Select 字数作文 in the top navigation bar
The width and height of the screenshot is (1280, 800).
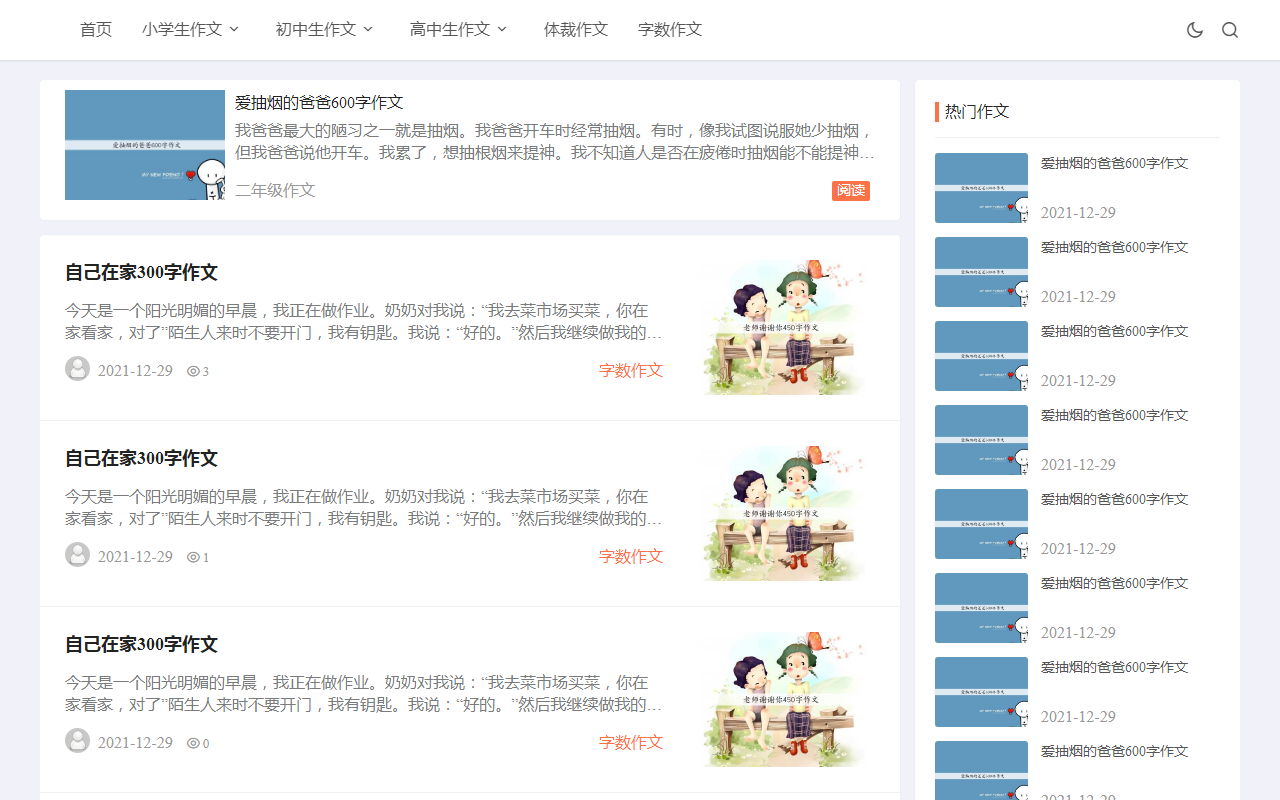[x=670, y=30]
